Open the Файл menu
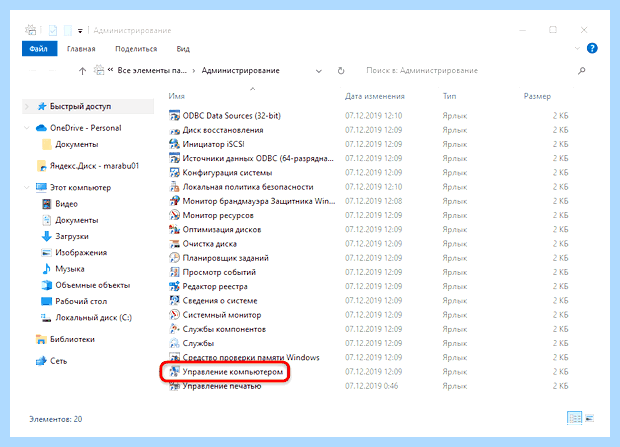 pos(40,49)
